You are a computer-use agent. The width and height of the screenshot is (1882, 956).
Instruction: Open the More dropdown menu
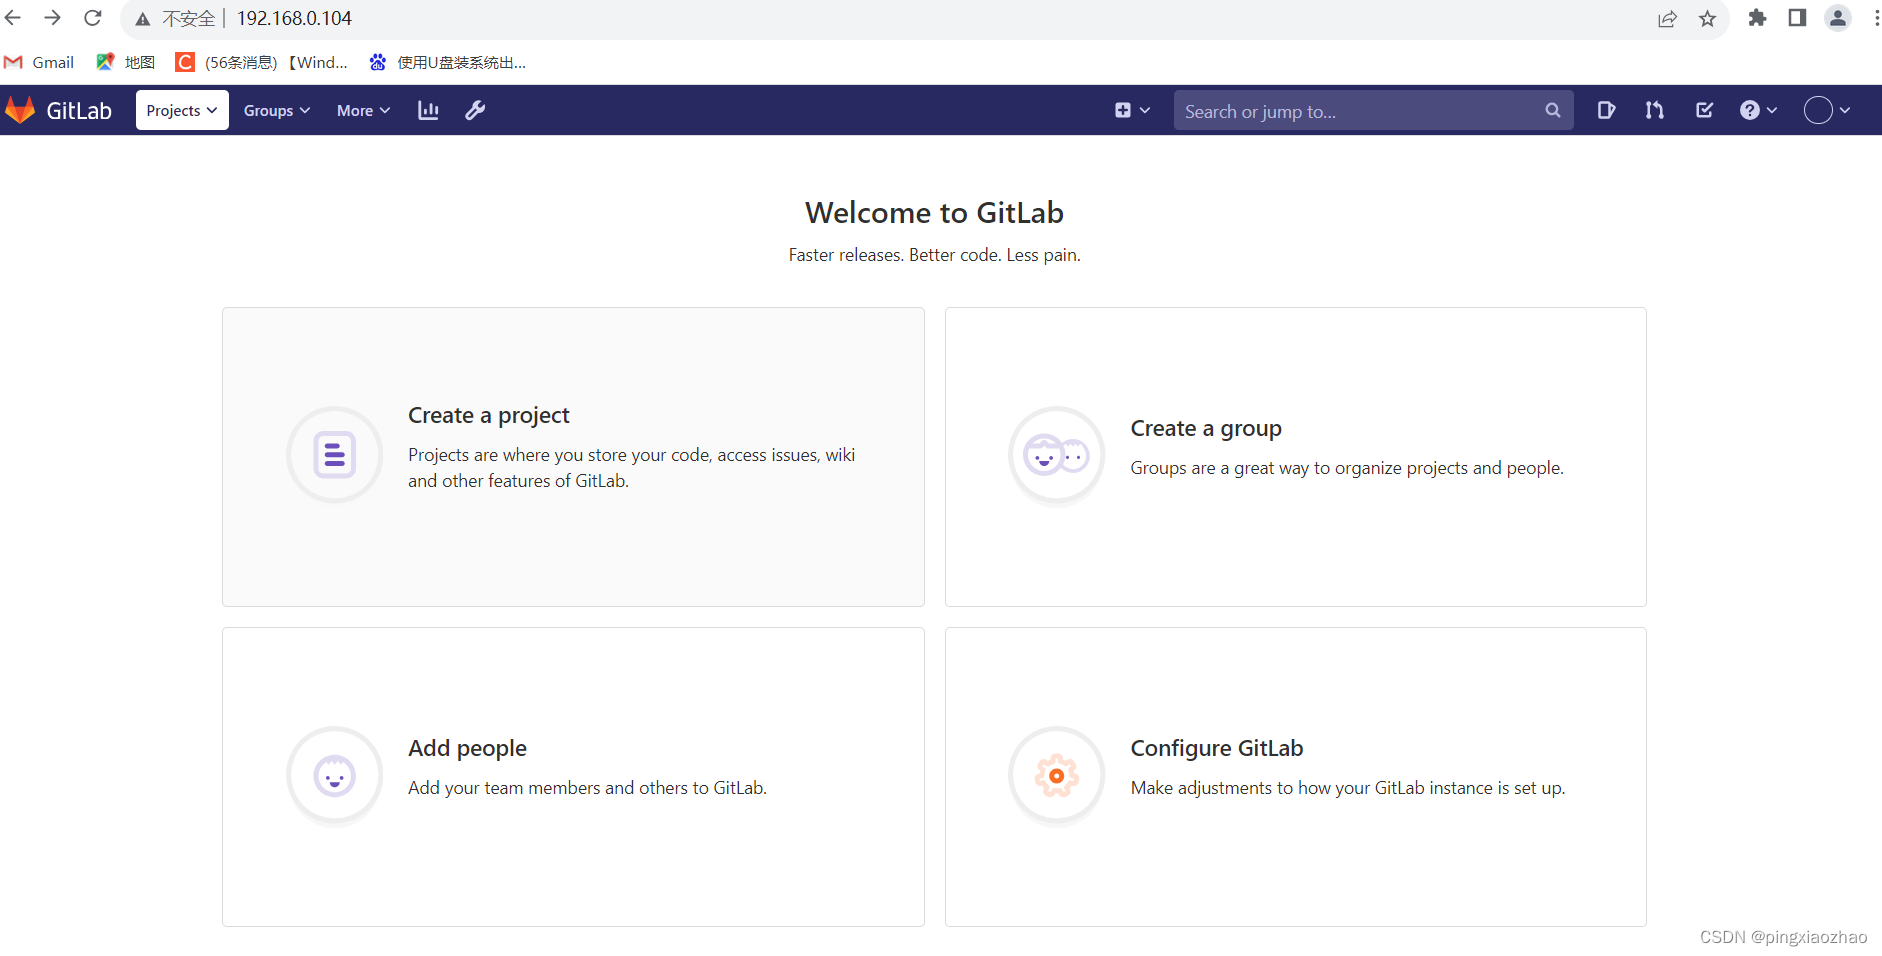click(x=363, y=110)
